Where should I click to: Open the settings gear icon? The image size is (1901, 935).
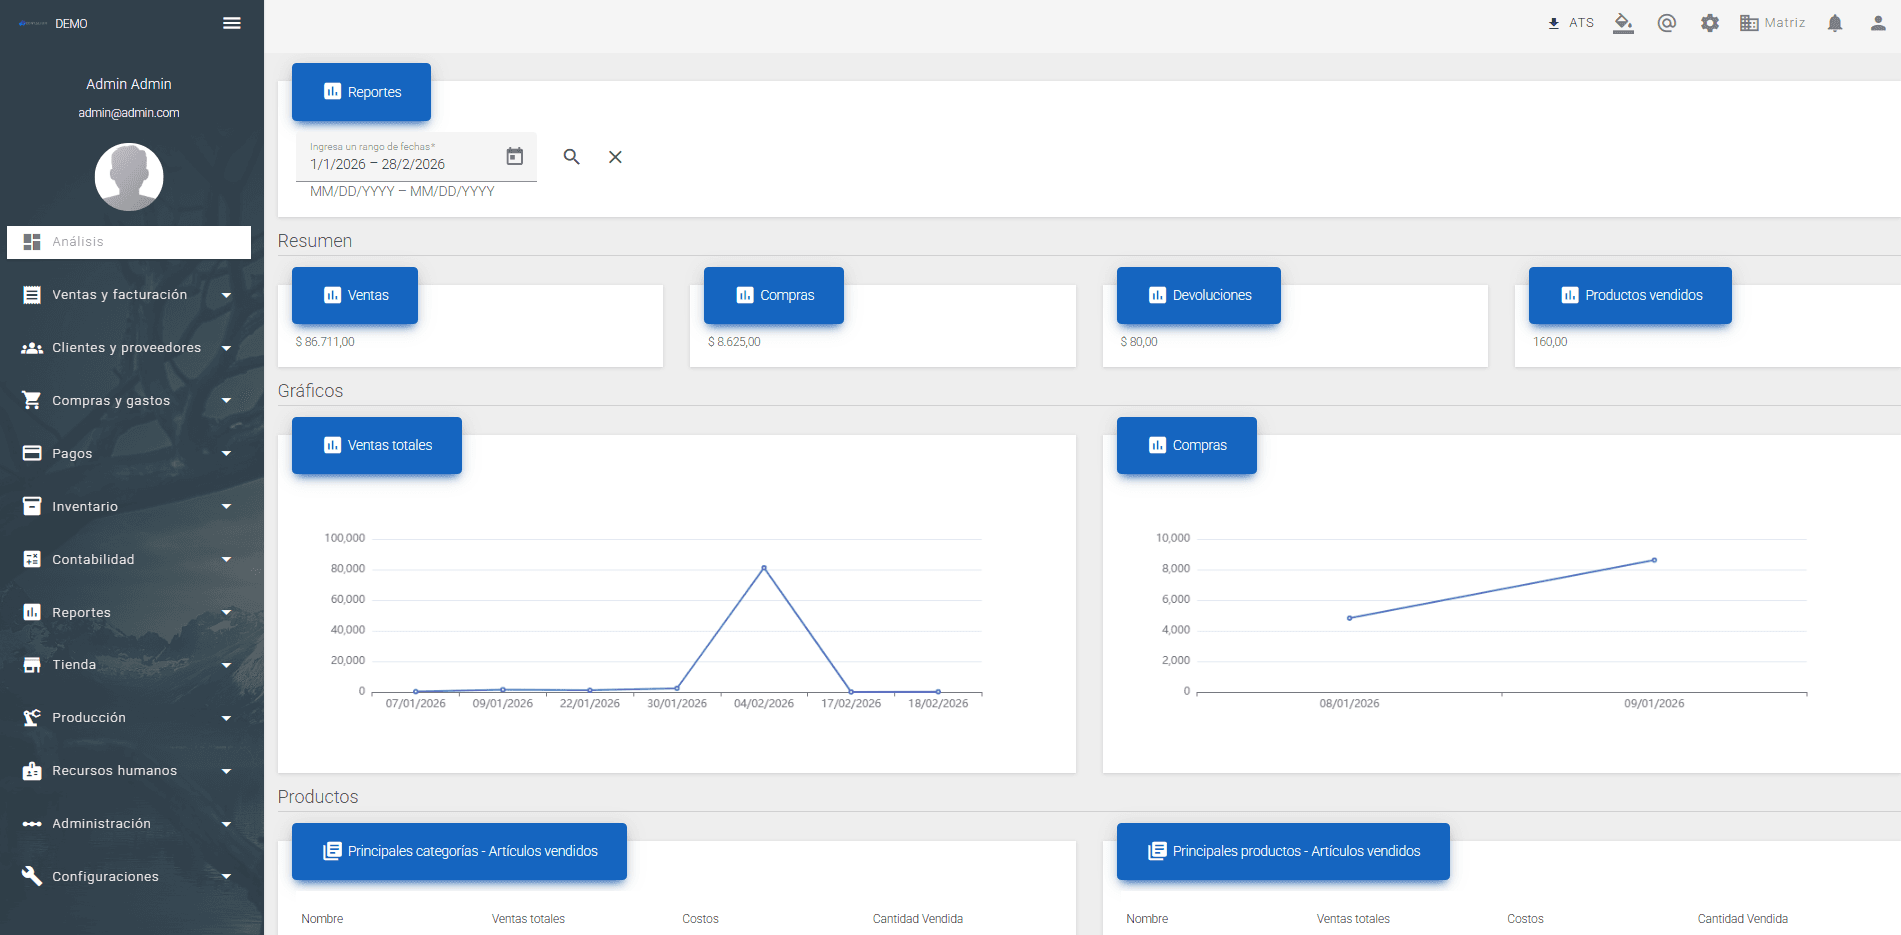click(x=1710, y=23)
